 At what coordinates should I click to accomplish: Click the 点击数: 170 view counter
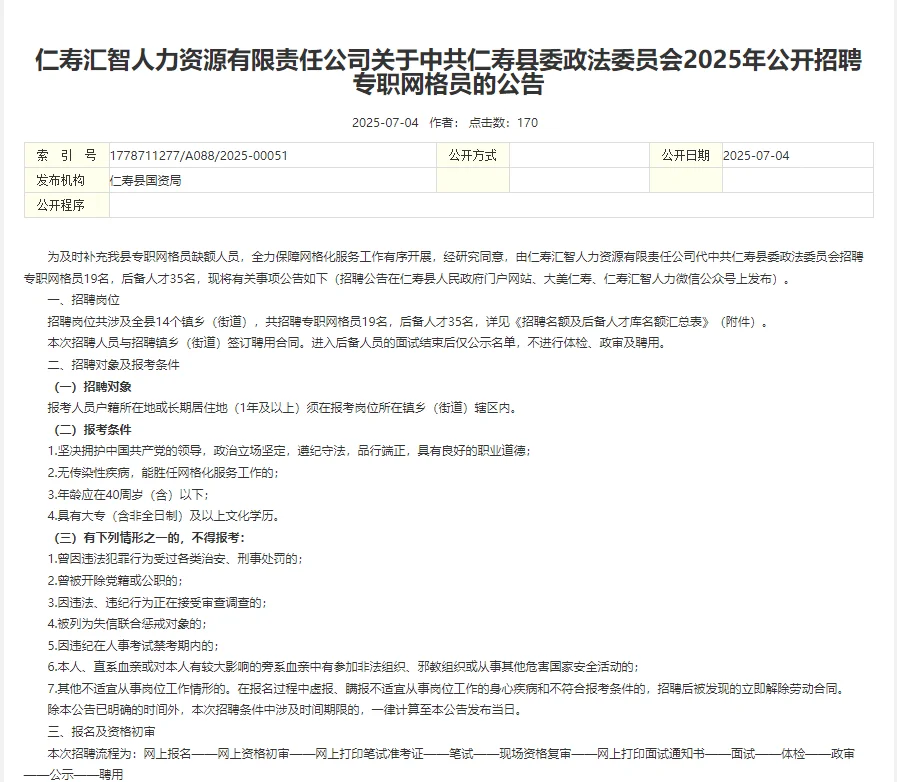[503, 123]
